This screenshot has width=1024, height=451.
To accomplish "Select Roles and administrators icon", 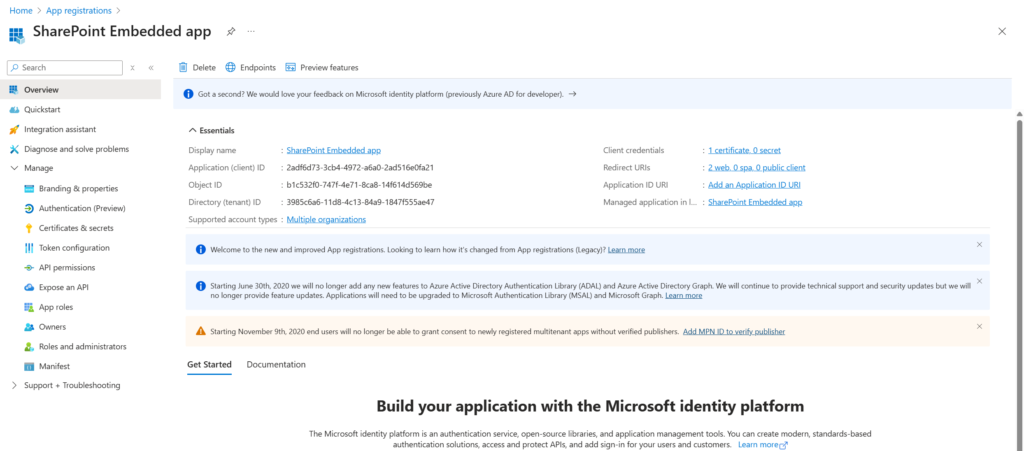I will coord(29,347).
